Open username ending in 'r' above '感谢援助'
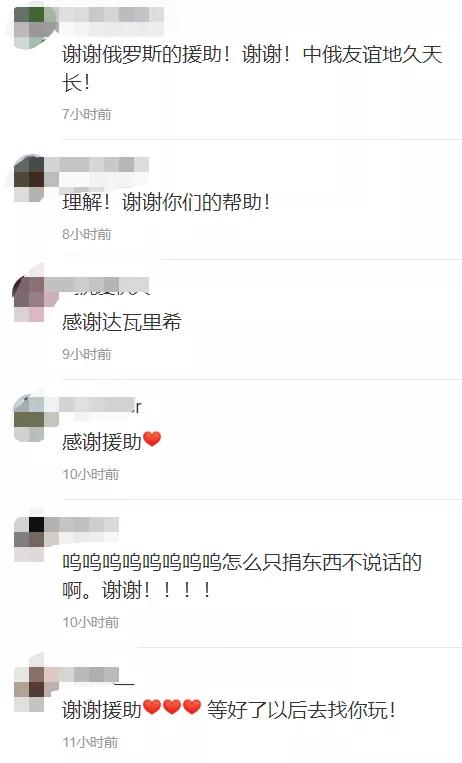This screenshot has width=462, height=763. click(x=101, y=406)
